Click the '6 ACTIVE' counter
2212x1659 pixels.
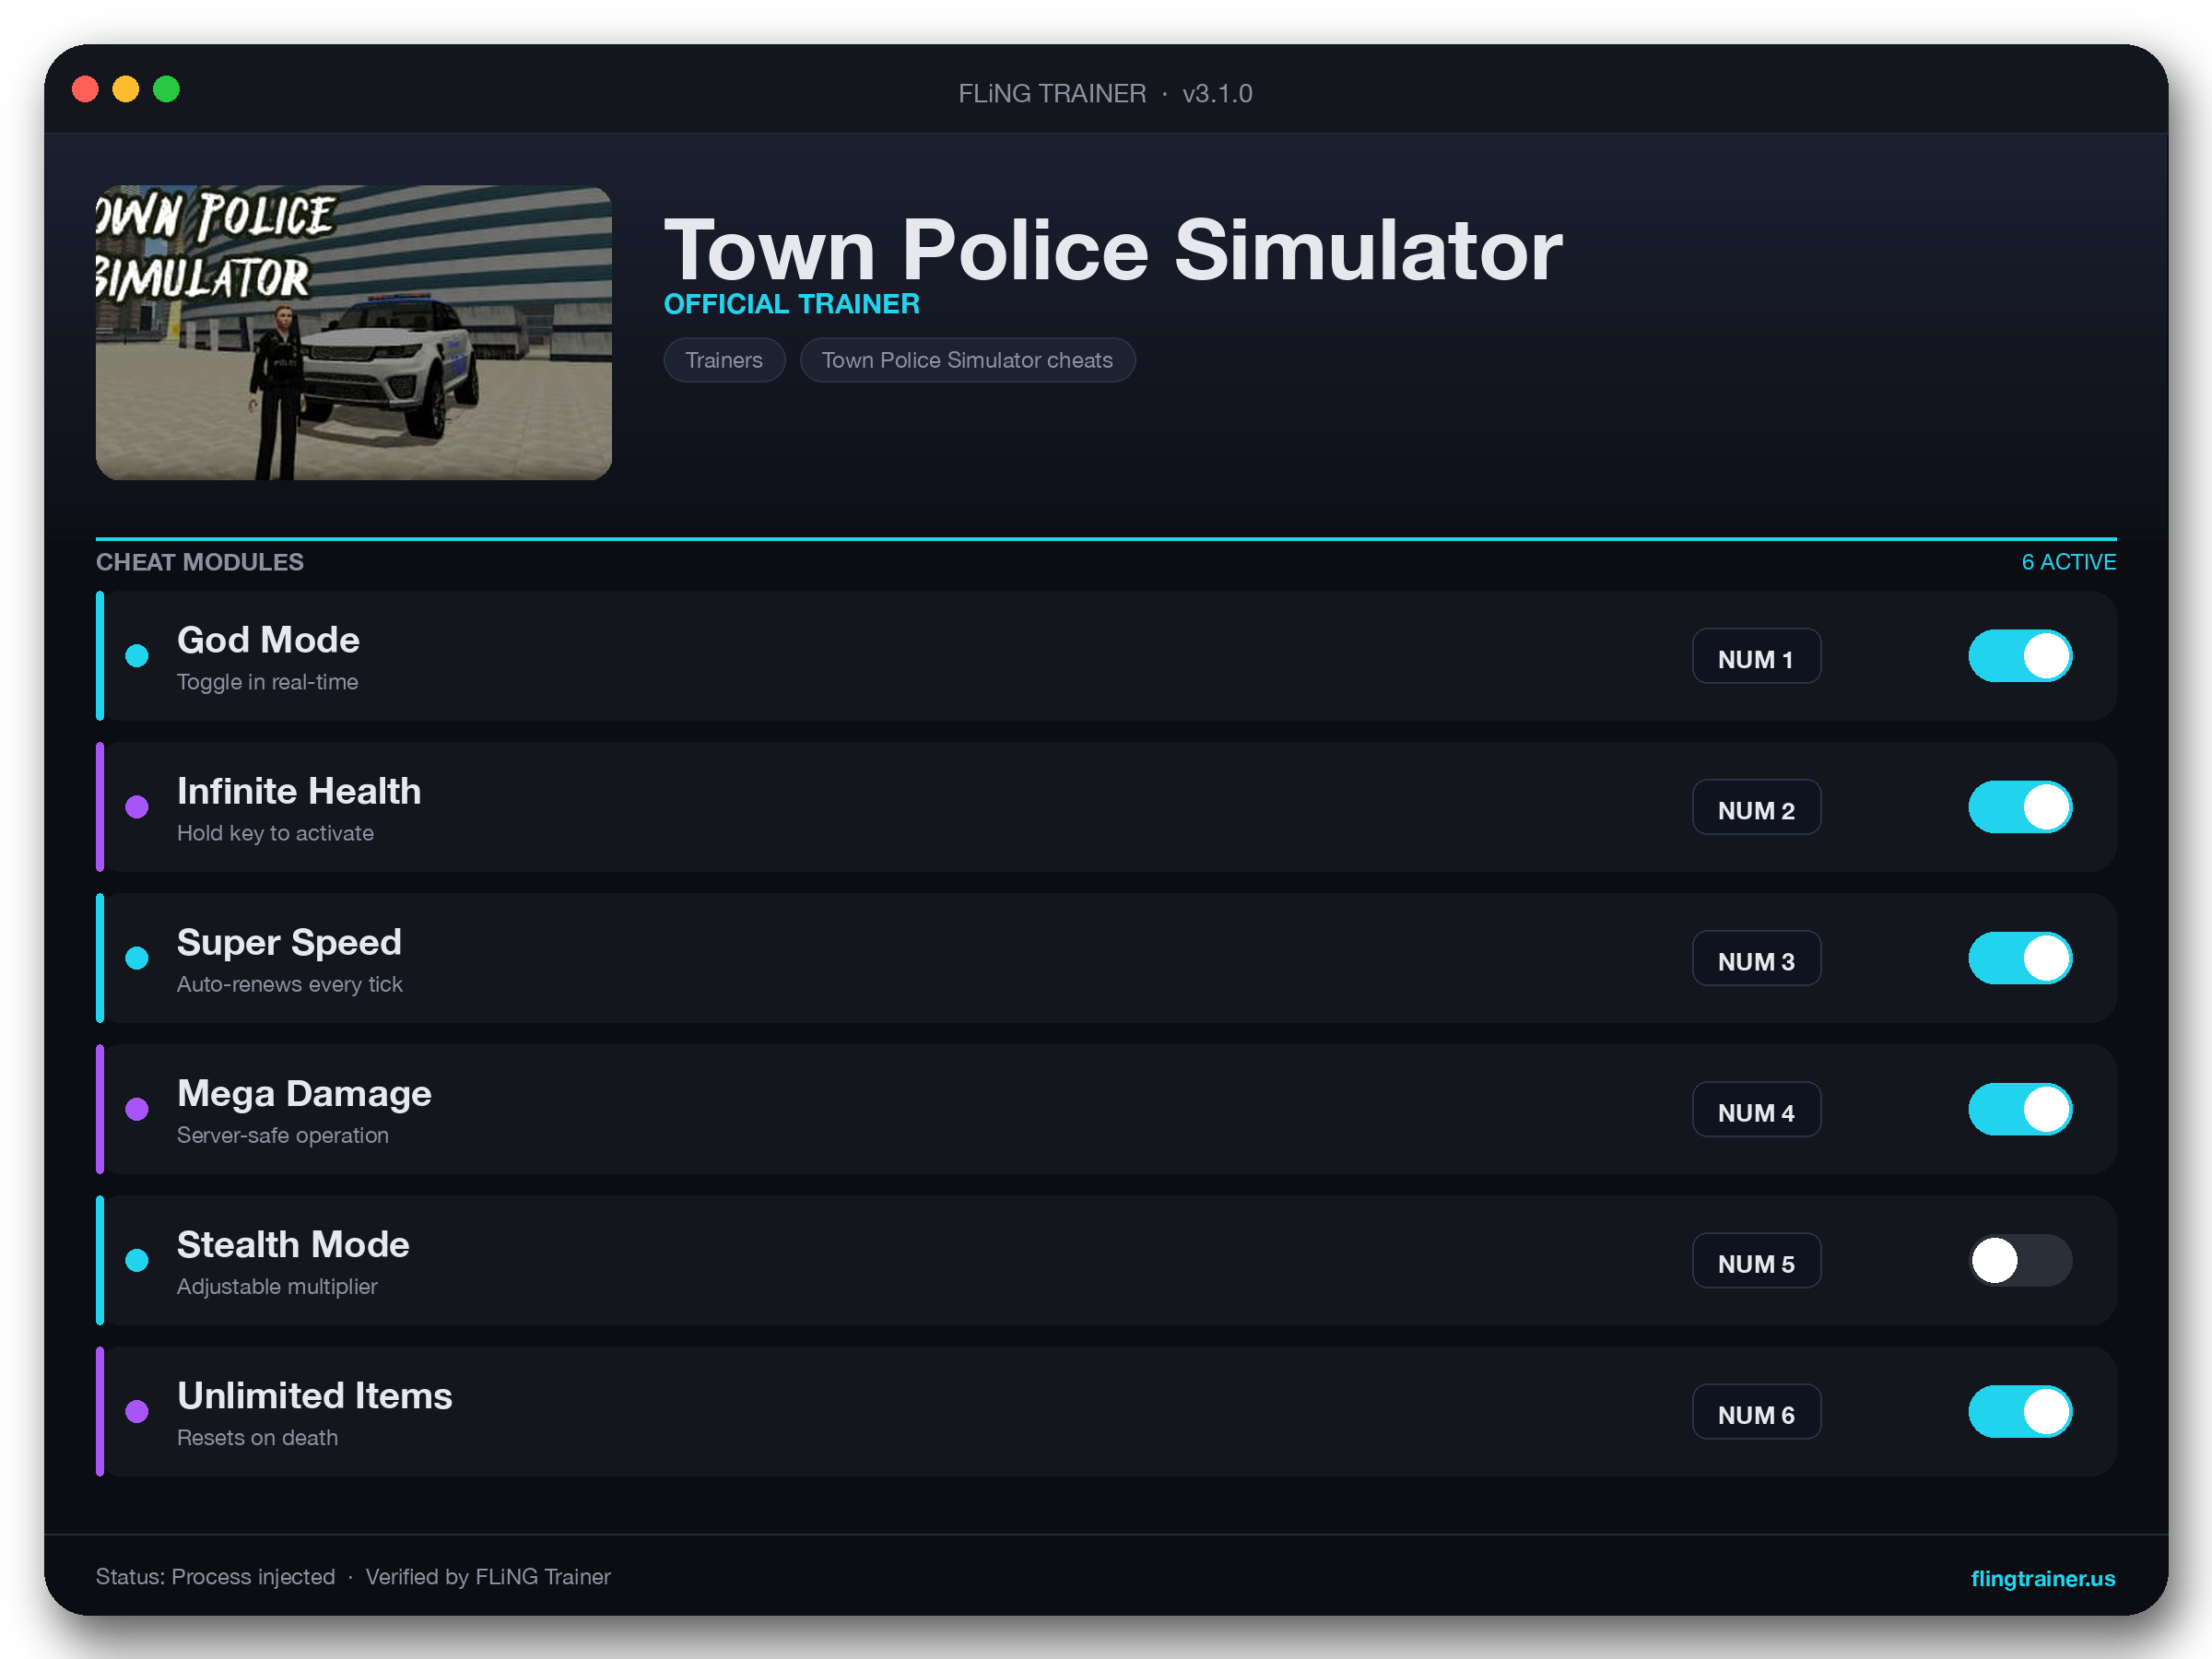2068,562
